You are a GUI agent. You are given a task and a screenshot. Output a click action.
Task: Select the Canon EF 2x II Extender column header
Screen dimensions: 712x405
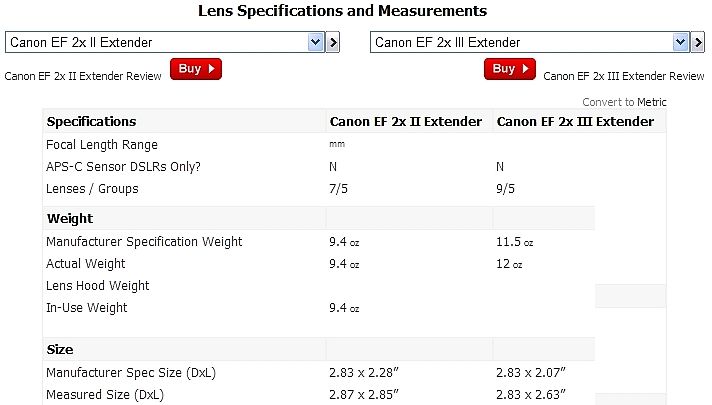click(406, 122)
